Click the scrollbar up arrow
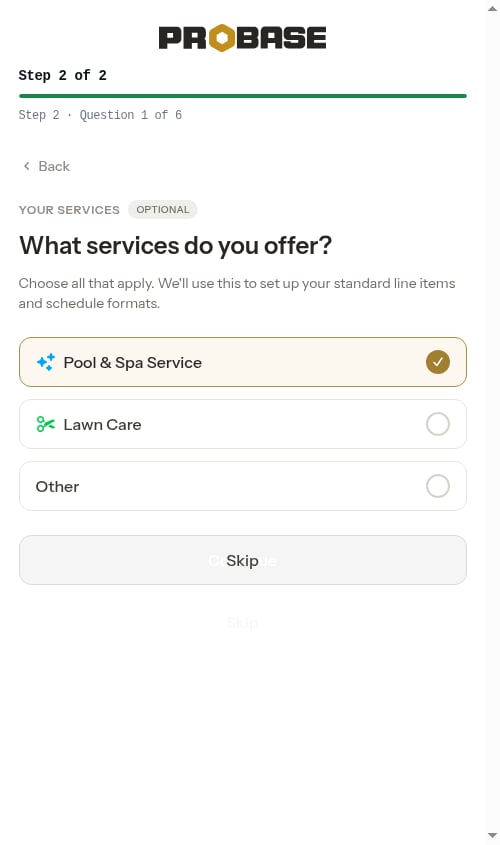Image resolution: width=500 pixels, height=845 pixels. coord(492,8)
